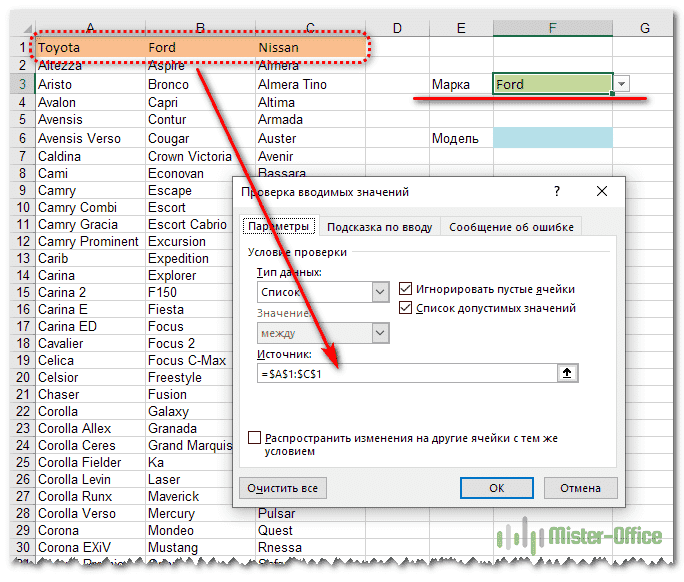Click the Источник formula input field

coord(406,373)
